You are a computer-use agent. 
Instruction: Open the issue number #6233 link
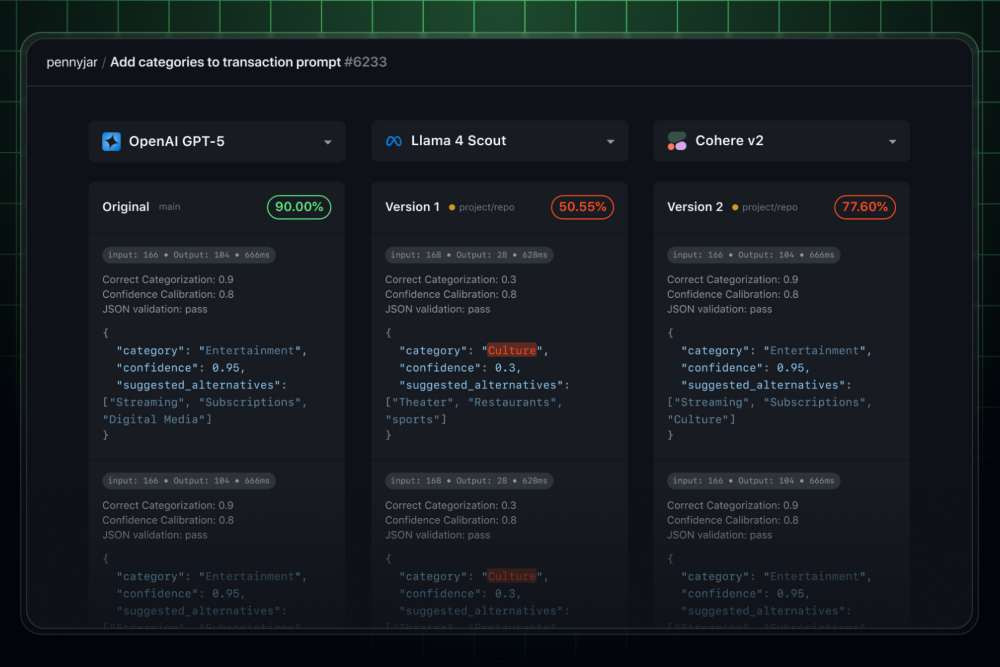tap(365, 62)
